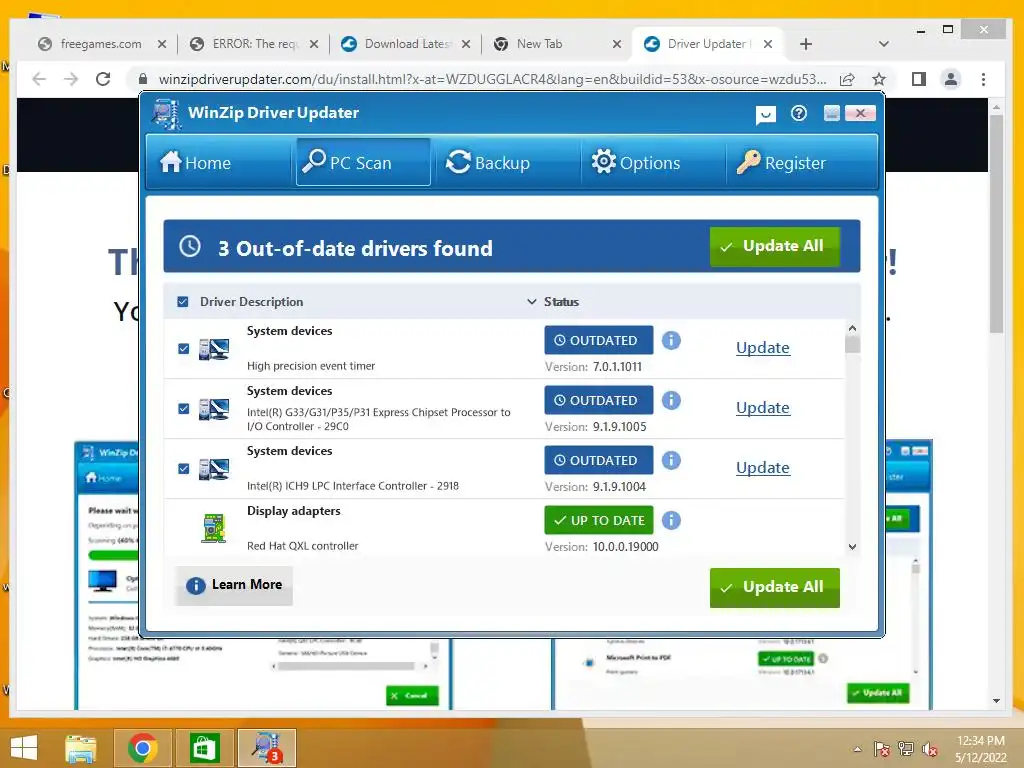Open File Explorer from the taskbar
The width and height of the screenshot is (1024, 768).
pyautogui.click(x=81, y=748)
